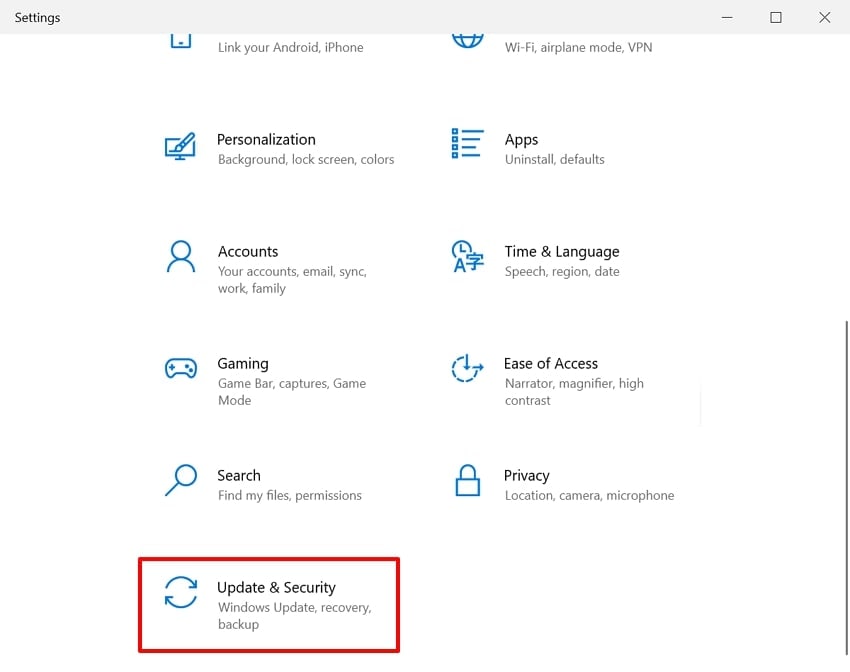Click the Search magnifier icon
Viewport: 850px width, 672px height.
click(181, 482)
